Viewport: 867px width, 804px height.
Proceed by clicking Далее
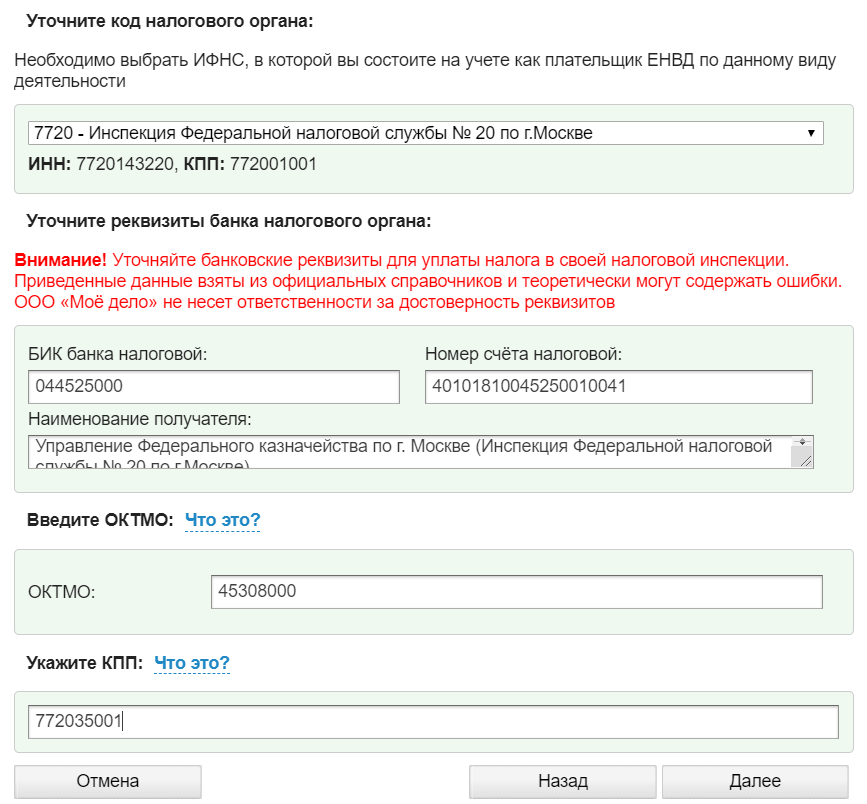[x=755, y=781]
